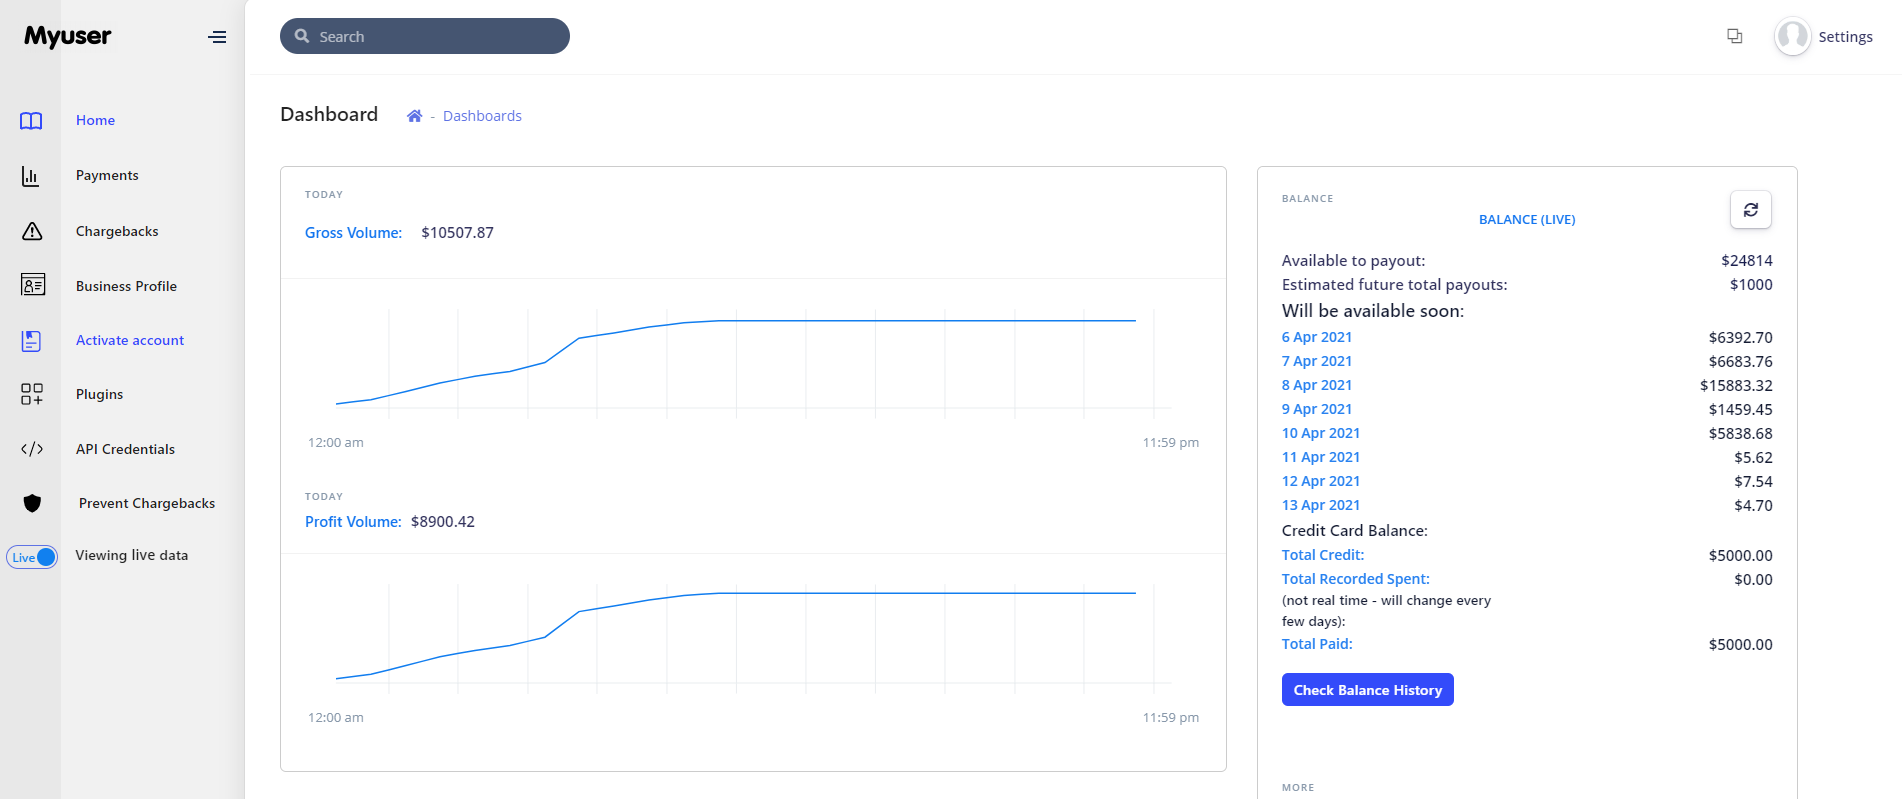
Task: Click the $24814 available payout value
Action: 1746,261
